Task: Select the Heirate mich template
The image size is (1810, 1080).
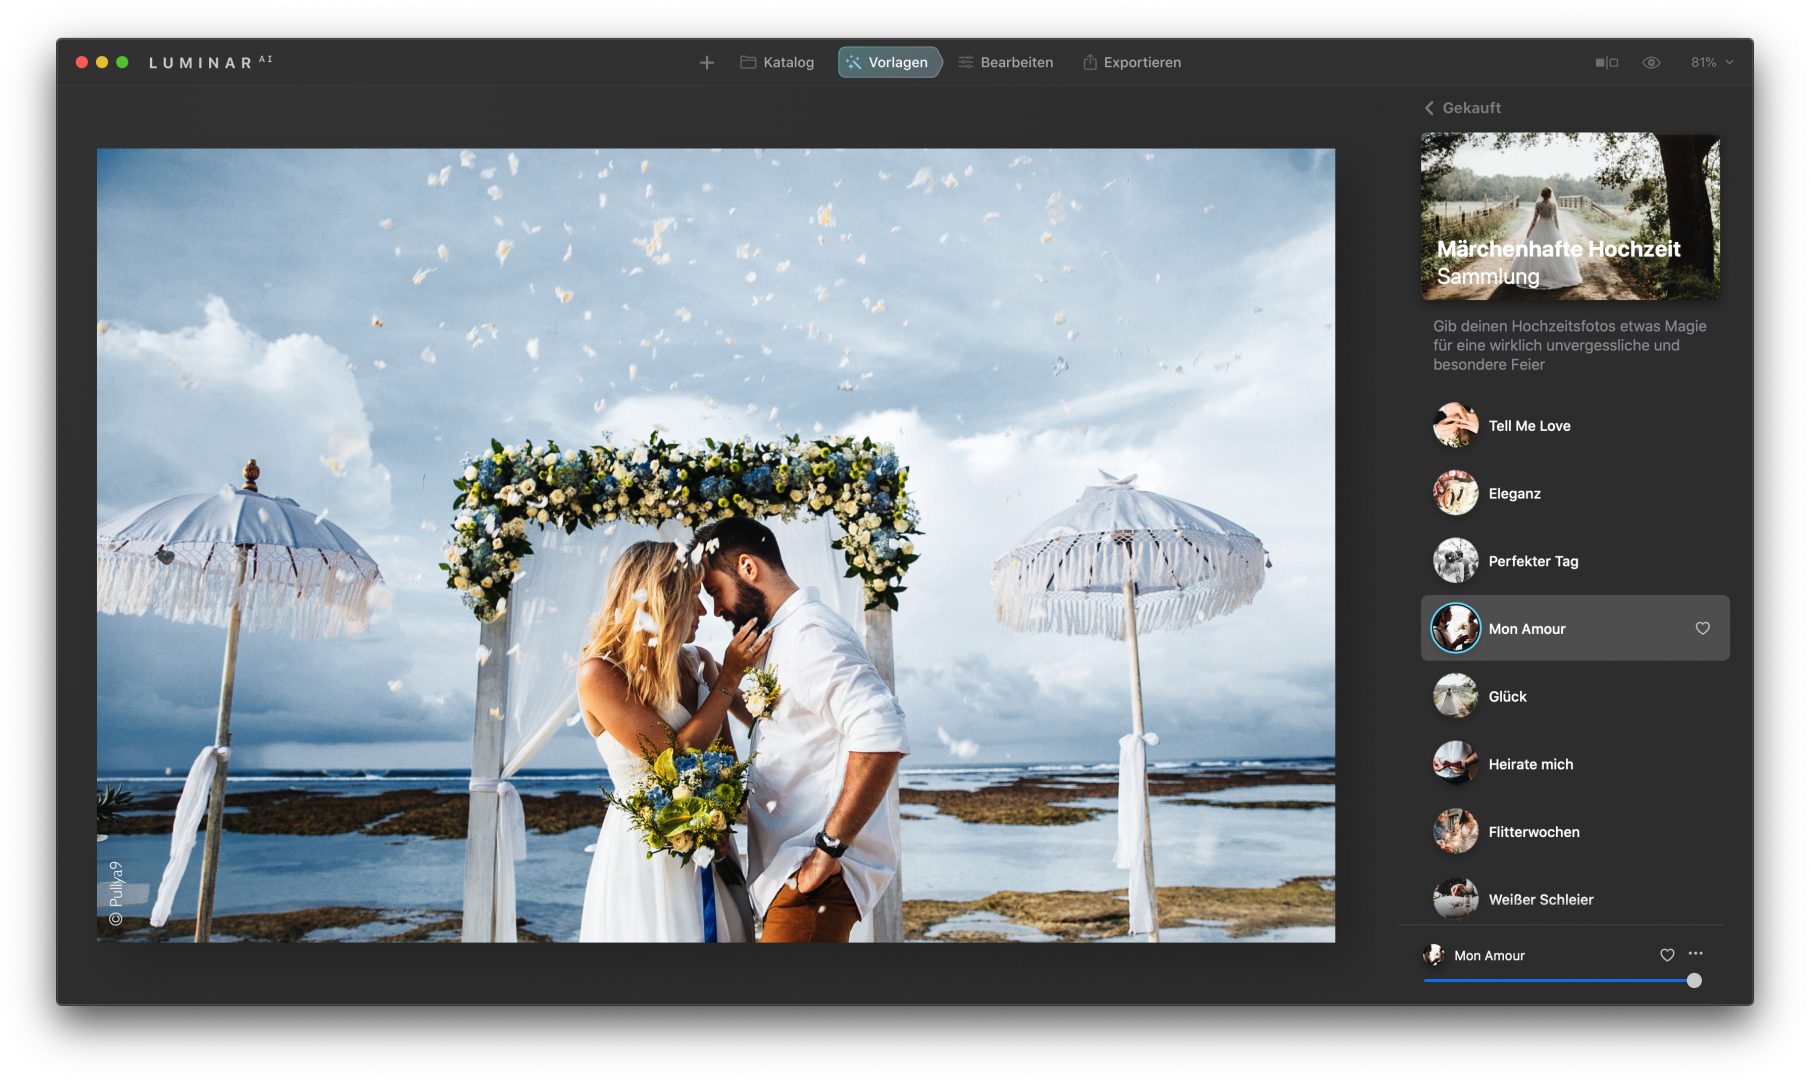Action: pyautogui.click(x=1530, y=765)
